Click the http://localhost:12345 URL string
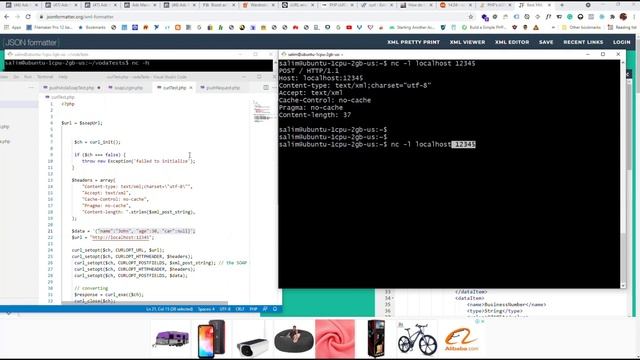Viewport: 640px width, 360px height. point(122,237)
